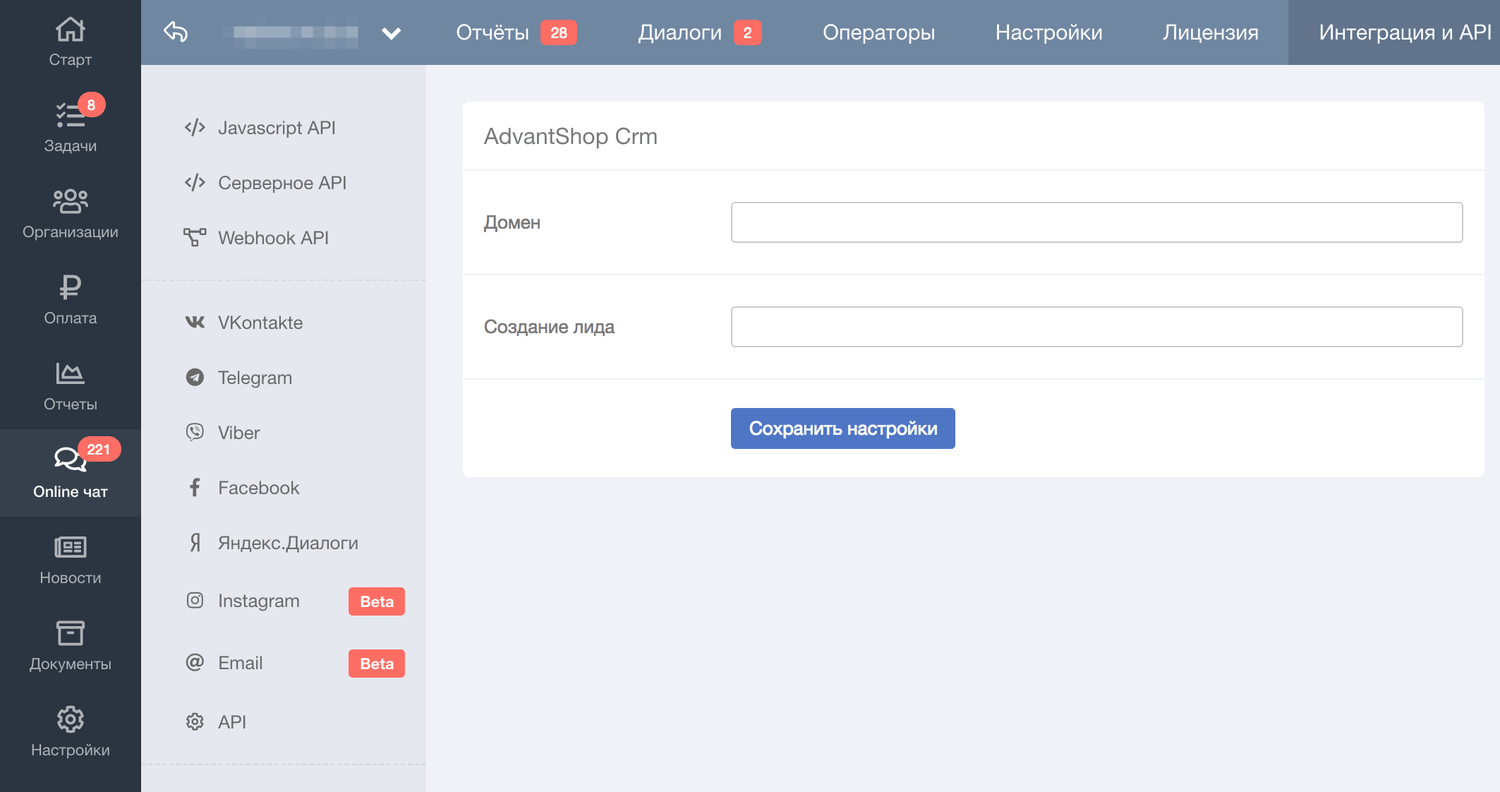
Task: Focus the Домен input field
Action: 1096,222
